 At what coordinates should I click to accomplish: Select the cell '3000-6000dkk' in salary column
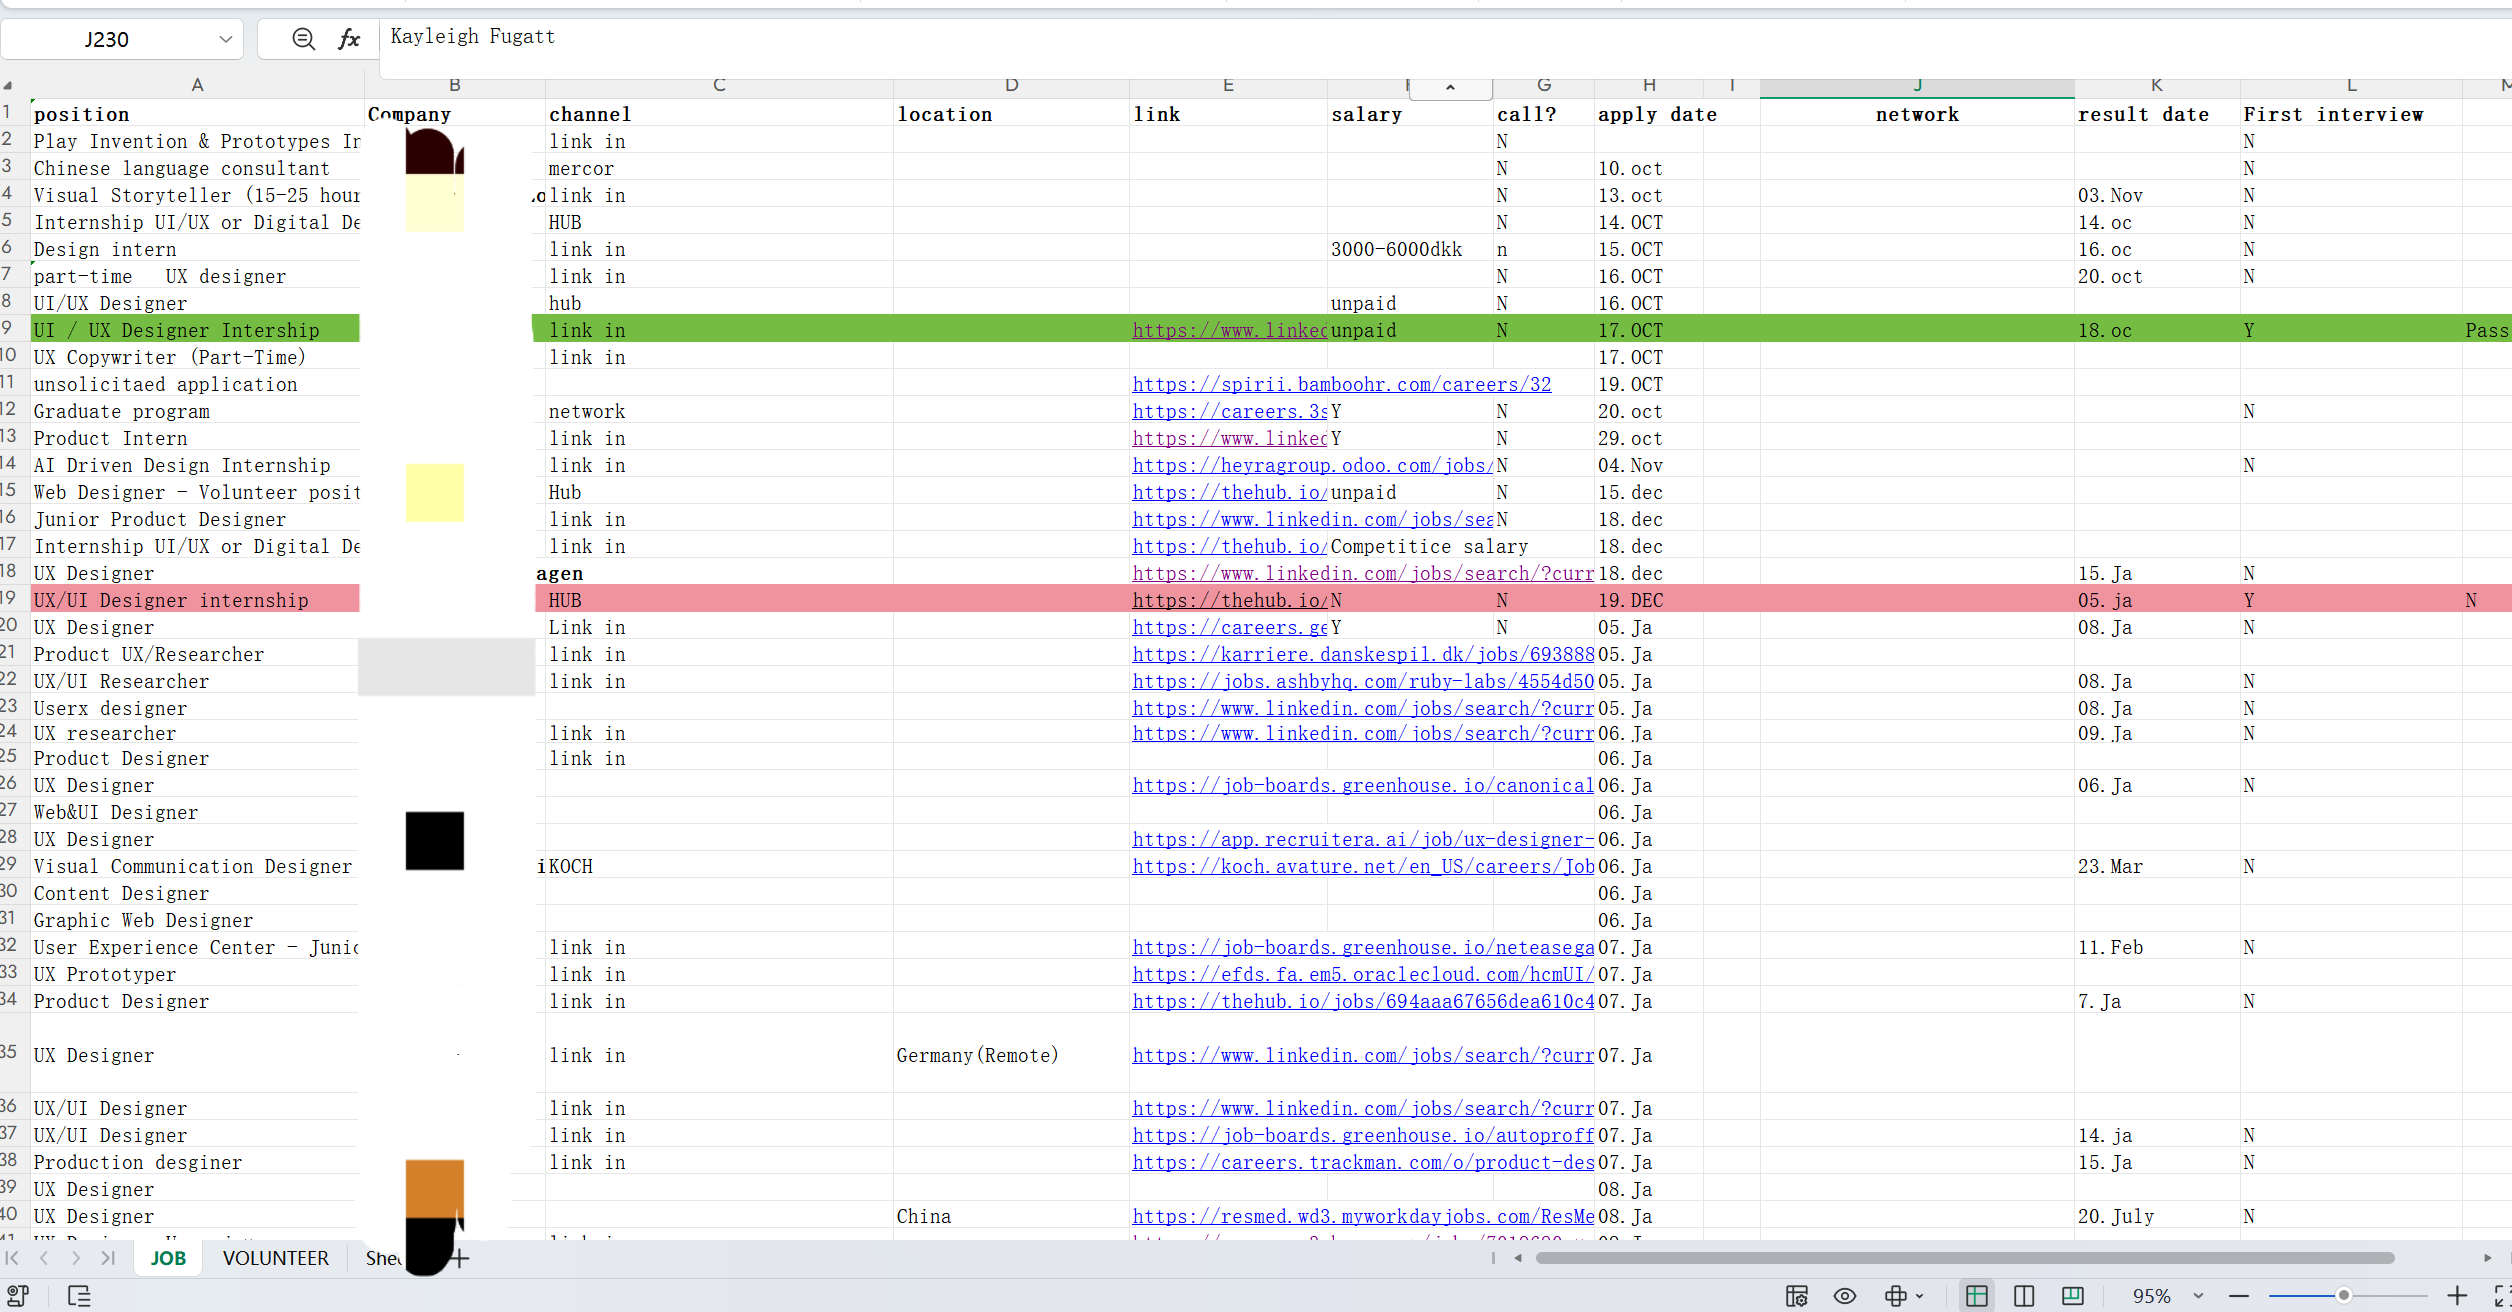[1411, 249]
